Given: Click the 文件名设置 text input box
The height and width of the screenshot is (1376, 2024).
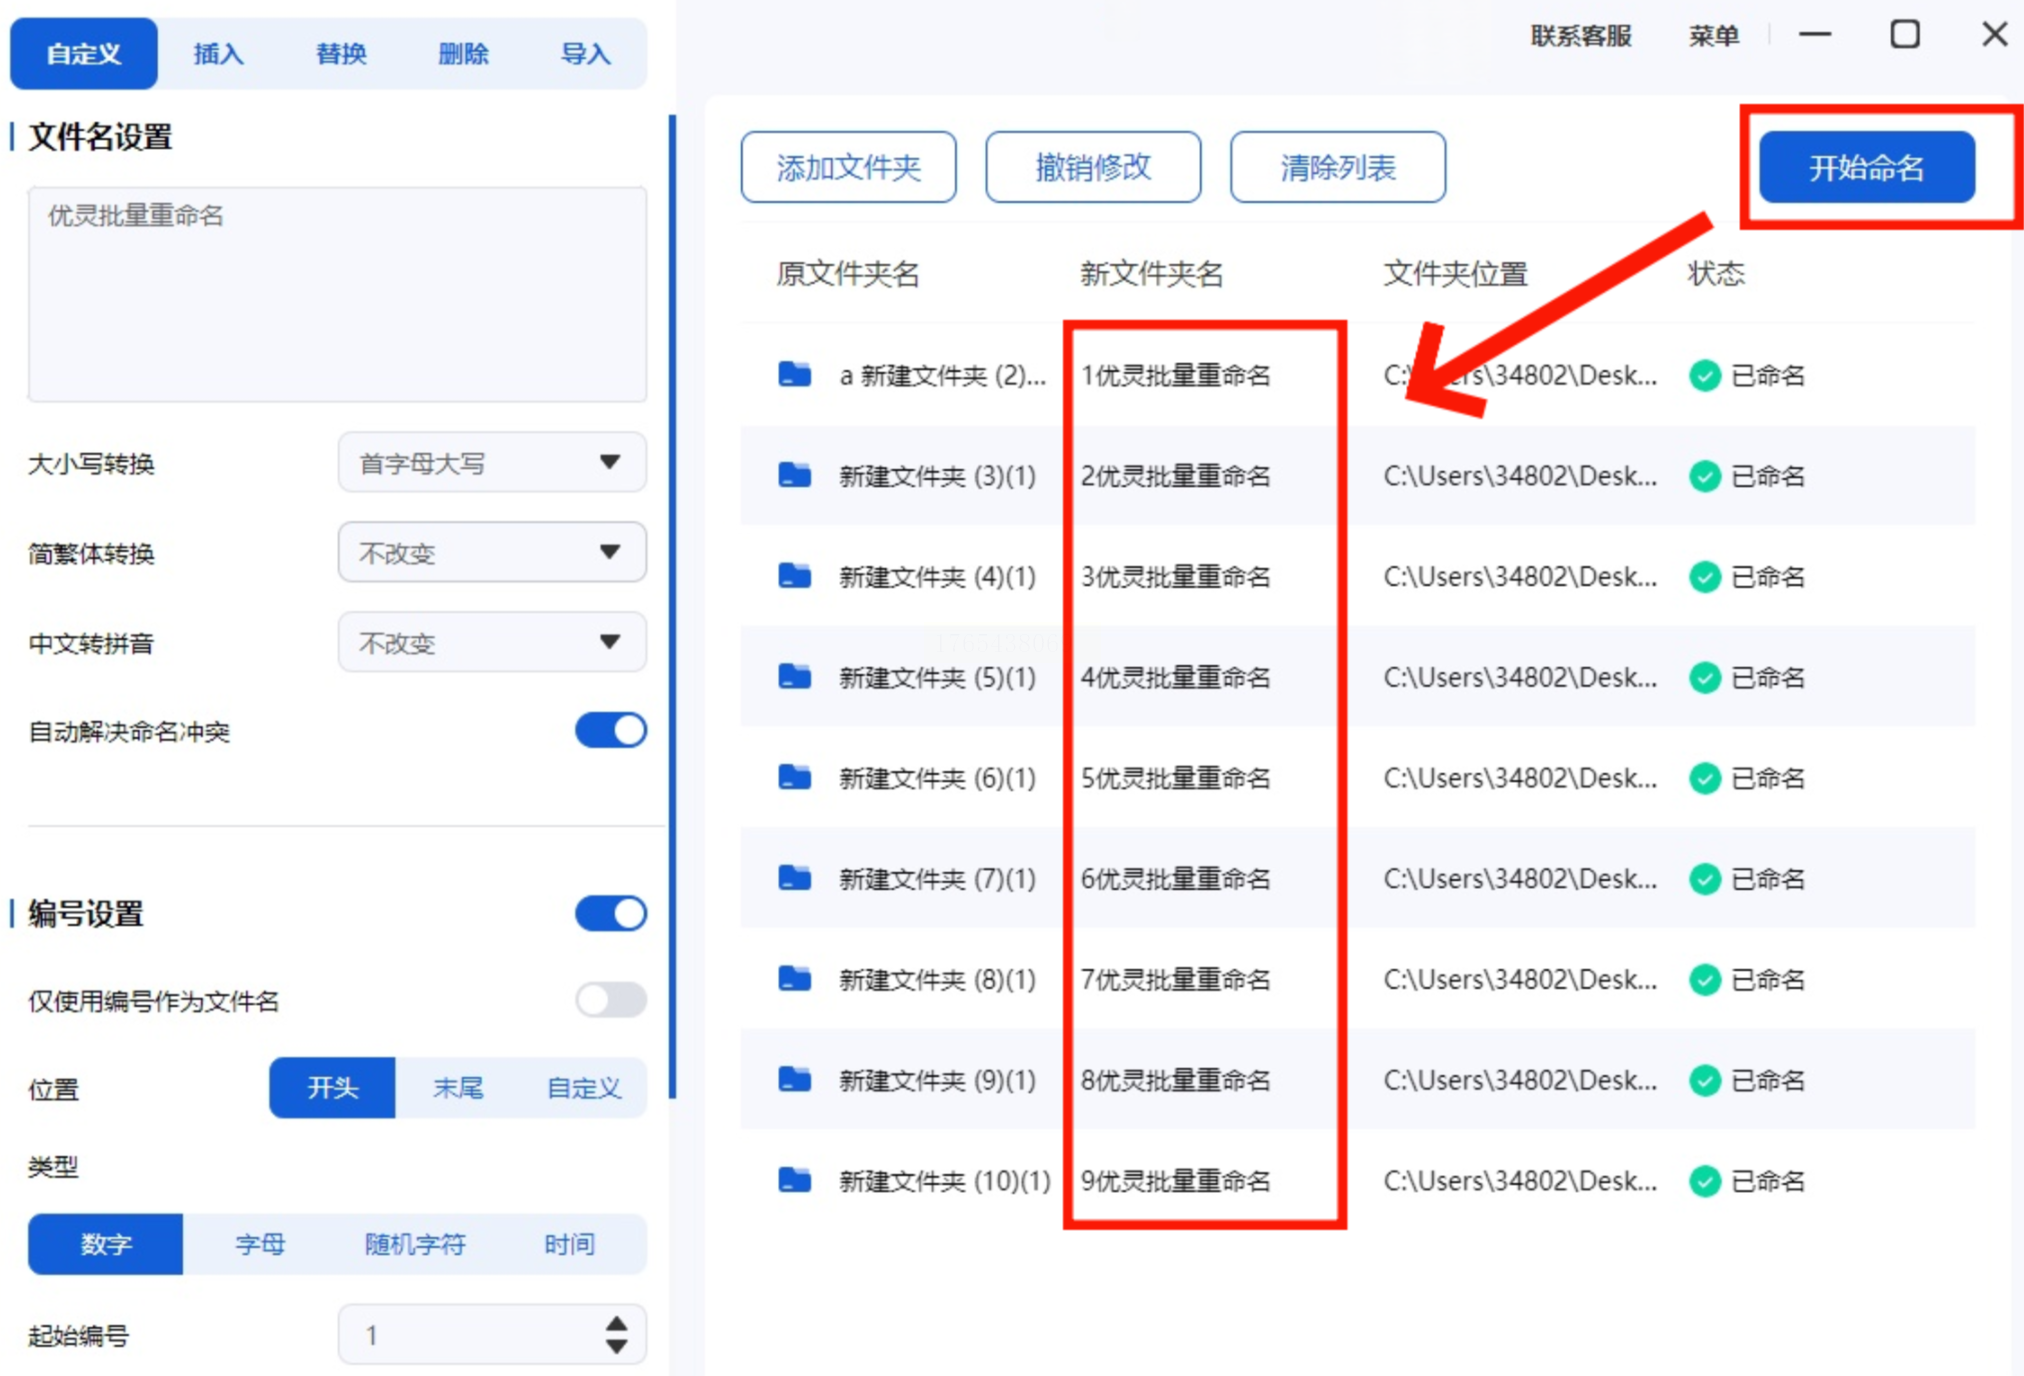Looking at the screenshot, I should 337,295.
